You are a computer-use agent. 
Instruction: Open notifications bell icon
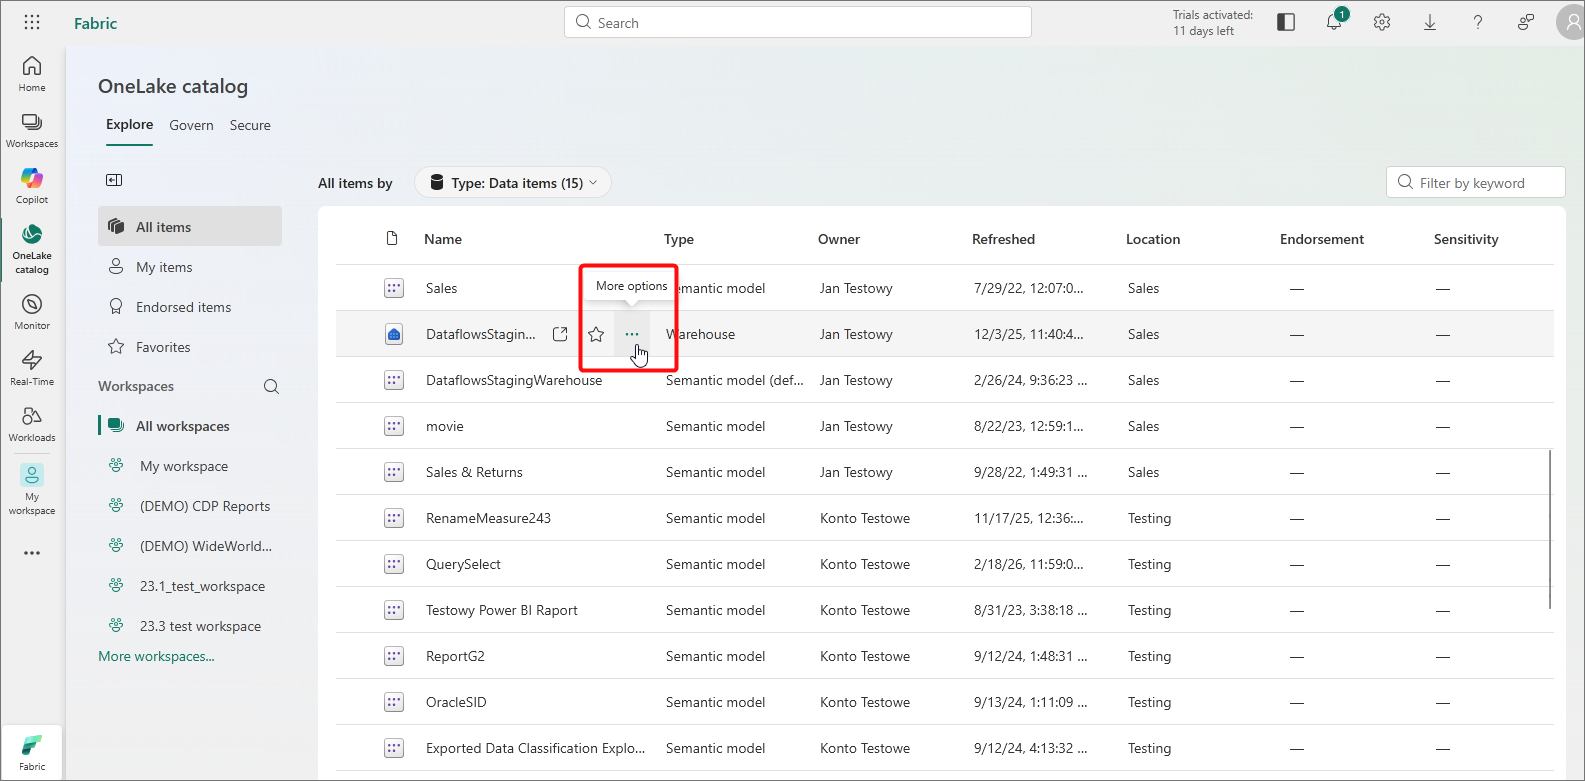[1334, 22]
